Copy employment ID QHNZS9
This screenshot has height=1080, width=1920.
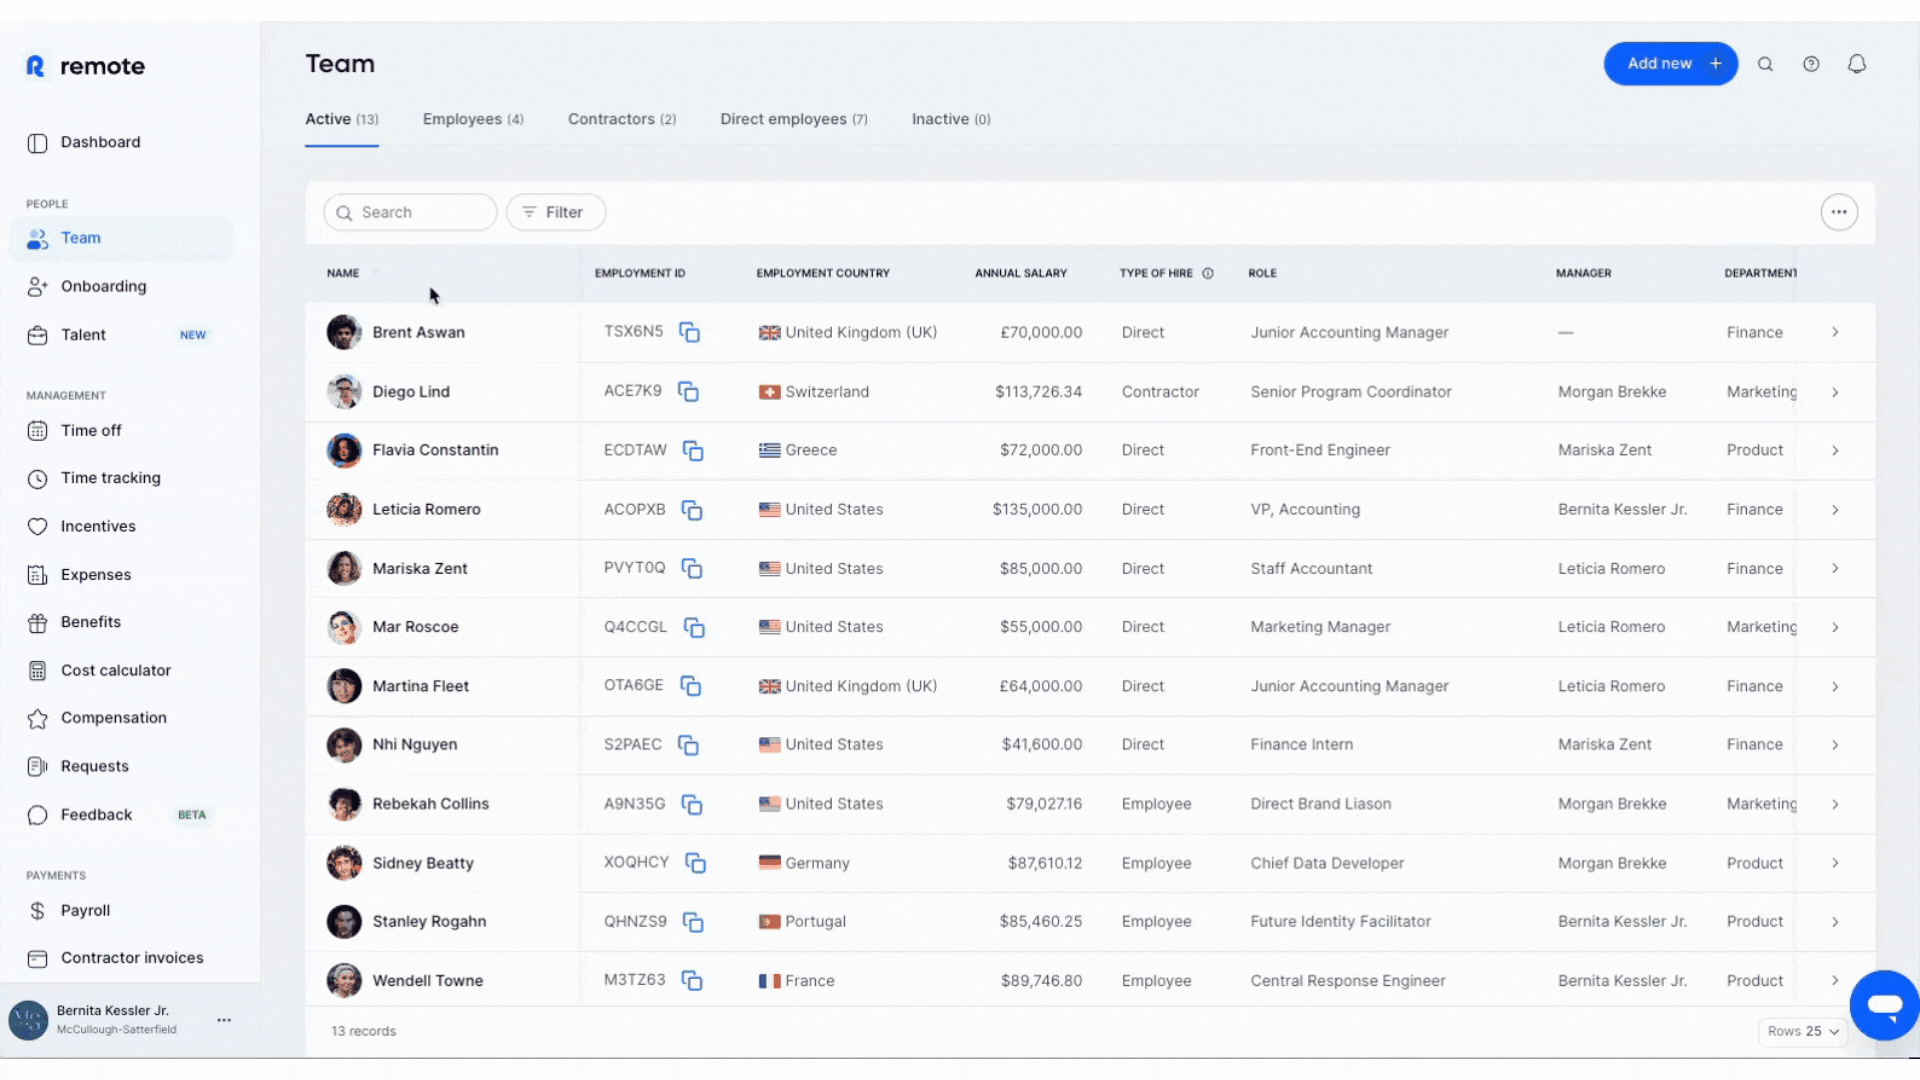[x=693, y=922]
